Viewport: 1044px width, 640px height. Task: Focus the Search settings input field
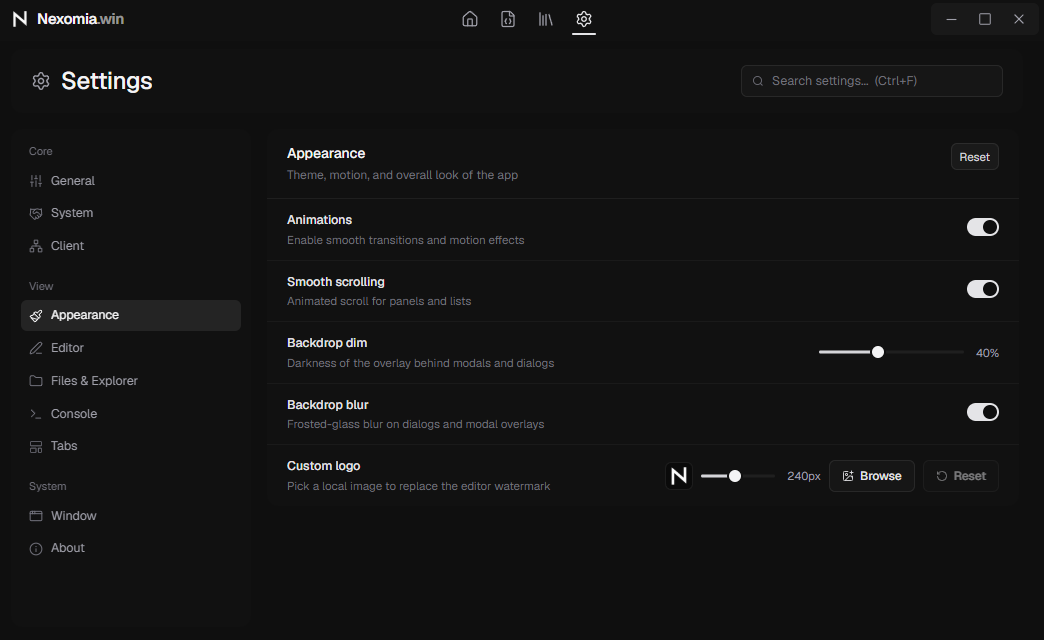pyautogui.click(x=872, y=81)
